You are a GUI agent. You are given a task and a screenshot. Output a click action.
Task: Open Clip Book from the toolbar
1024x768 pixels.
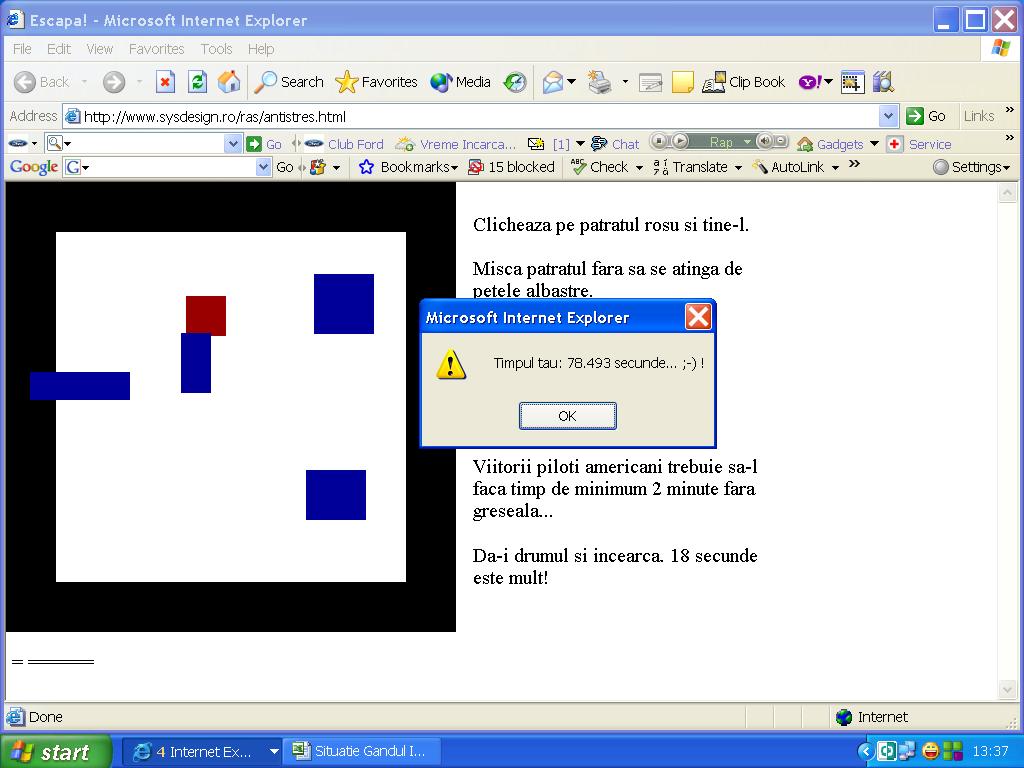point(744,82)
